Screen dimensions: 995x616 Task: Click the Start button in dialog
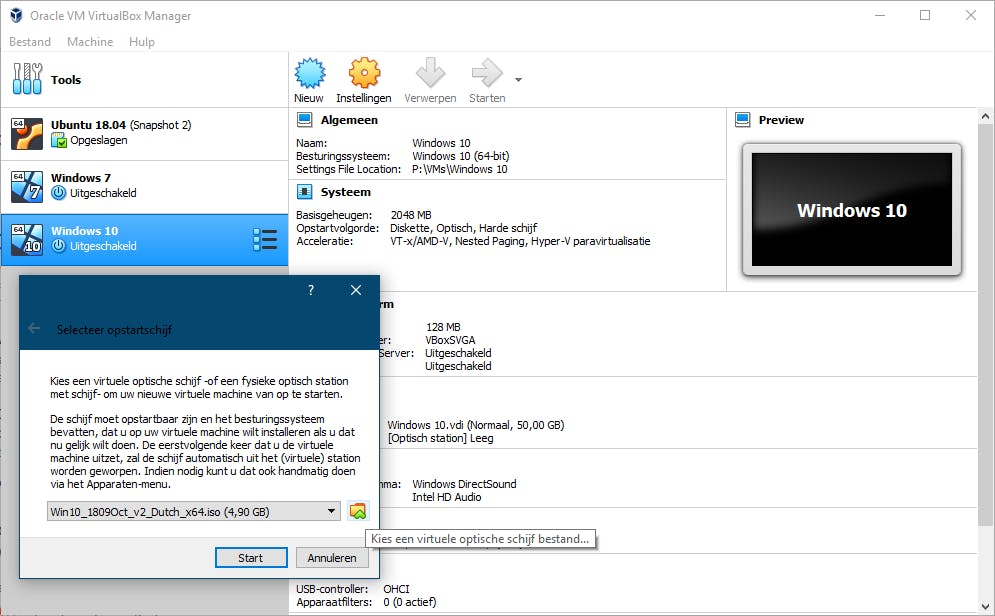(x=251, y=558)
